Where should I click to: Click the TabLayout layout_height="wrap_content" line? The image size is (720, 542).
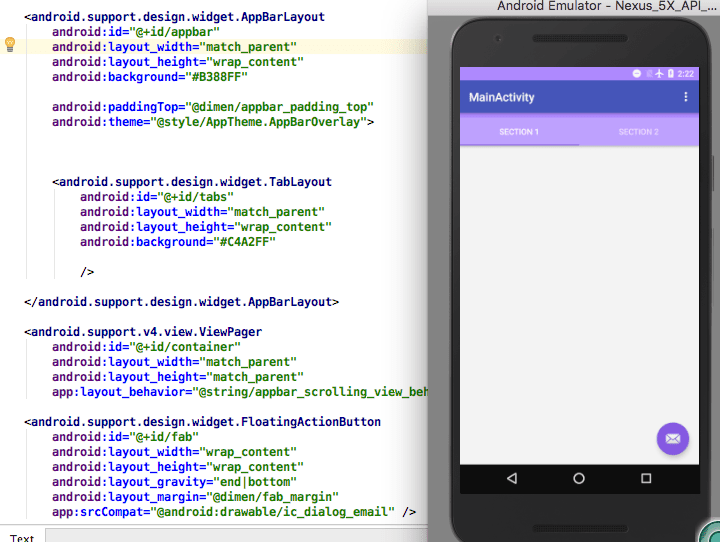[x=206, y=227]
